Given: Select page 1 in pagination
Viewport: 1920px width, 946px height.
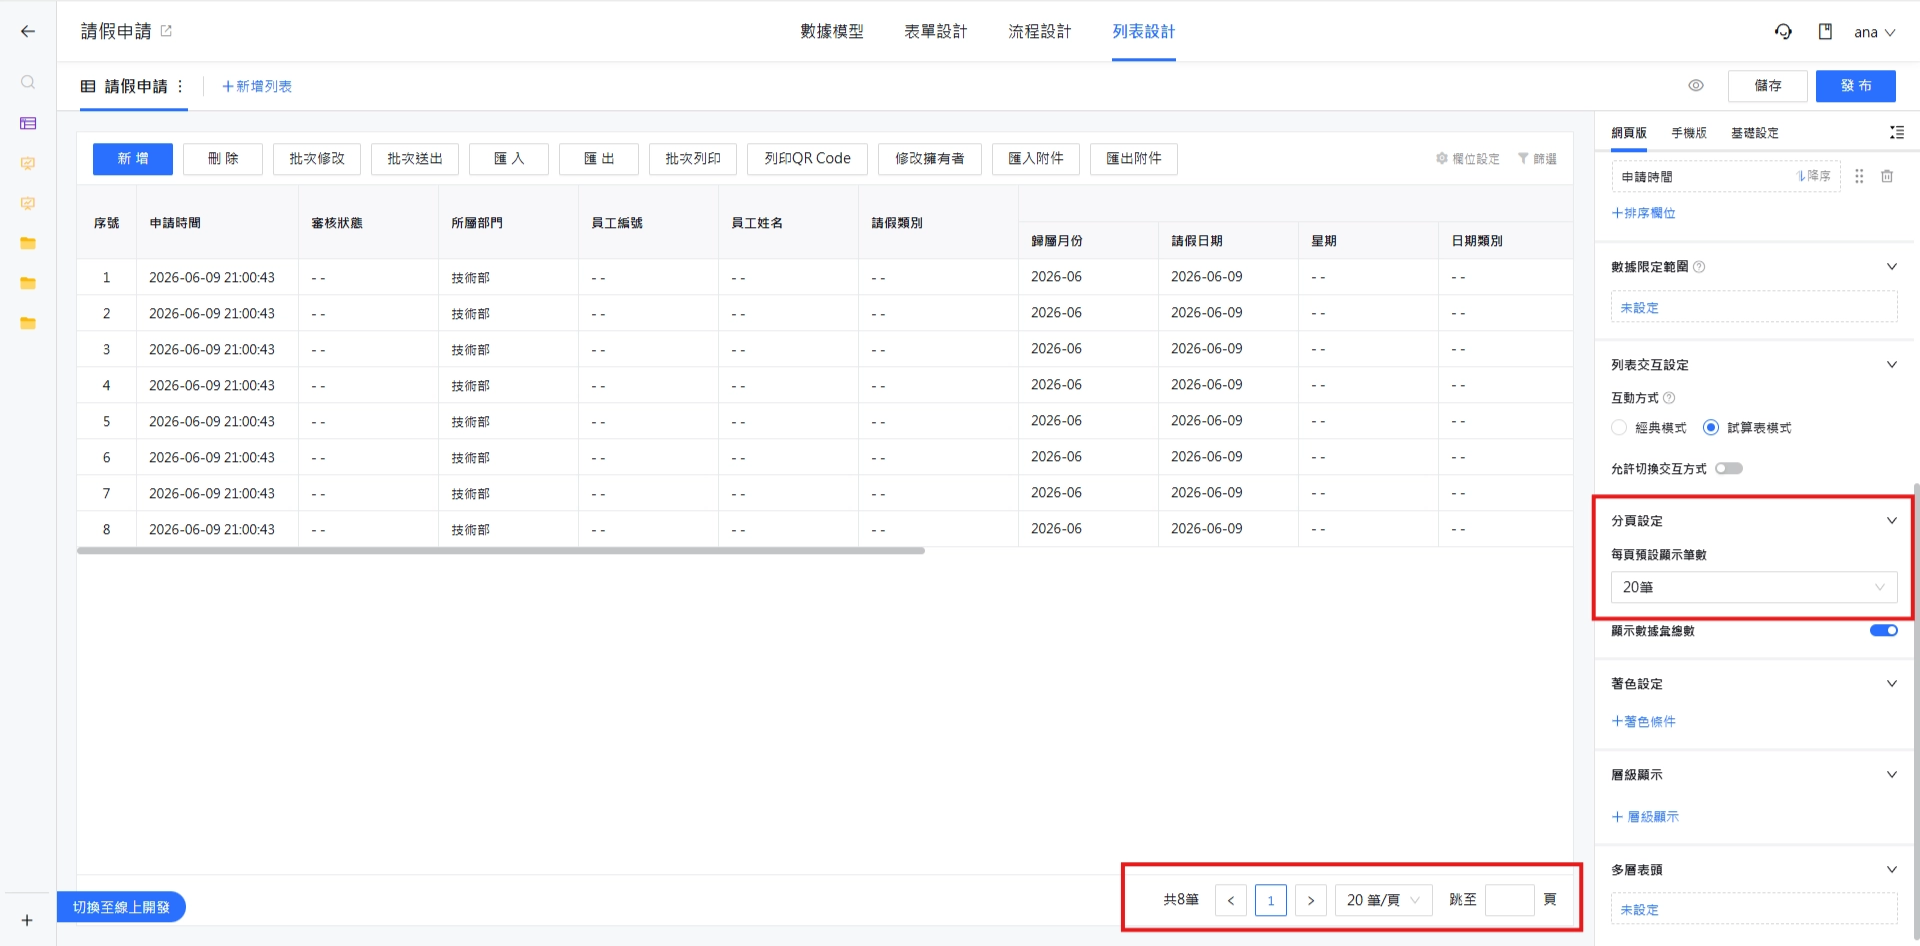Looking at the screenshot, I should [x=1271, y=900].
